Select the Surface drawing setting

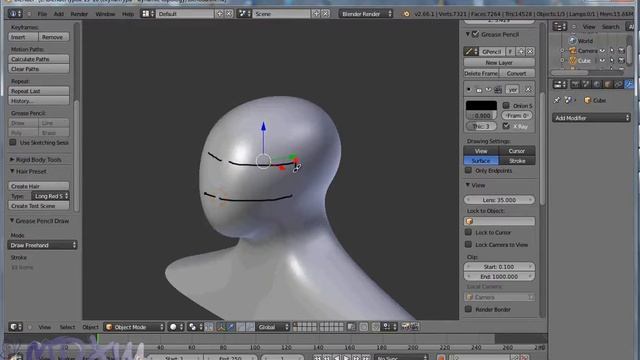tap(481, 161)
